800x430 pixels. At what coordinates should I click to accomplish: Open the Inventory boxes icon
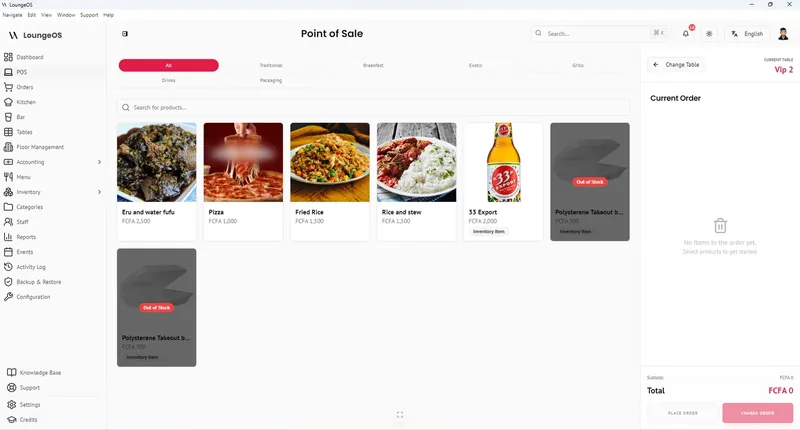[x=8, y=192]
